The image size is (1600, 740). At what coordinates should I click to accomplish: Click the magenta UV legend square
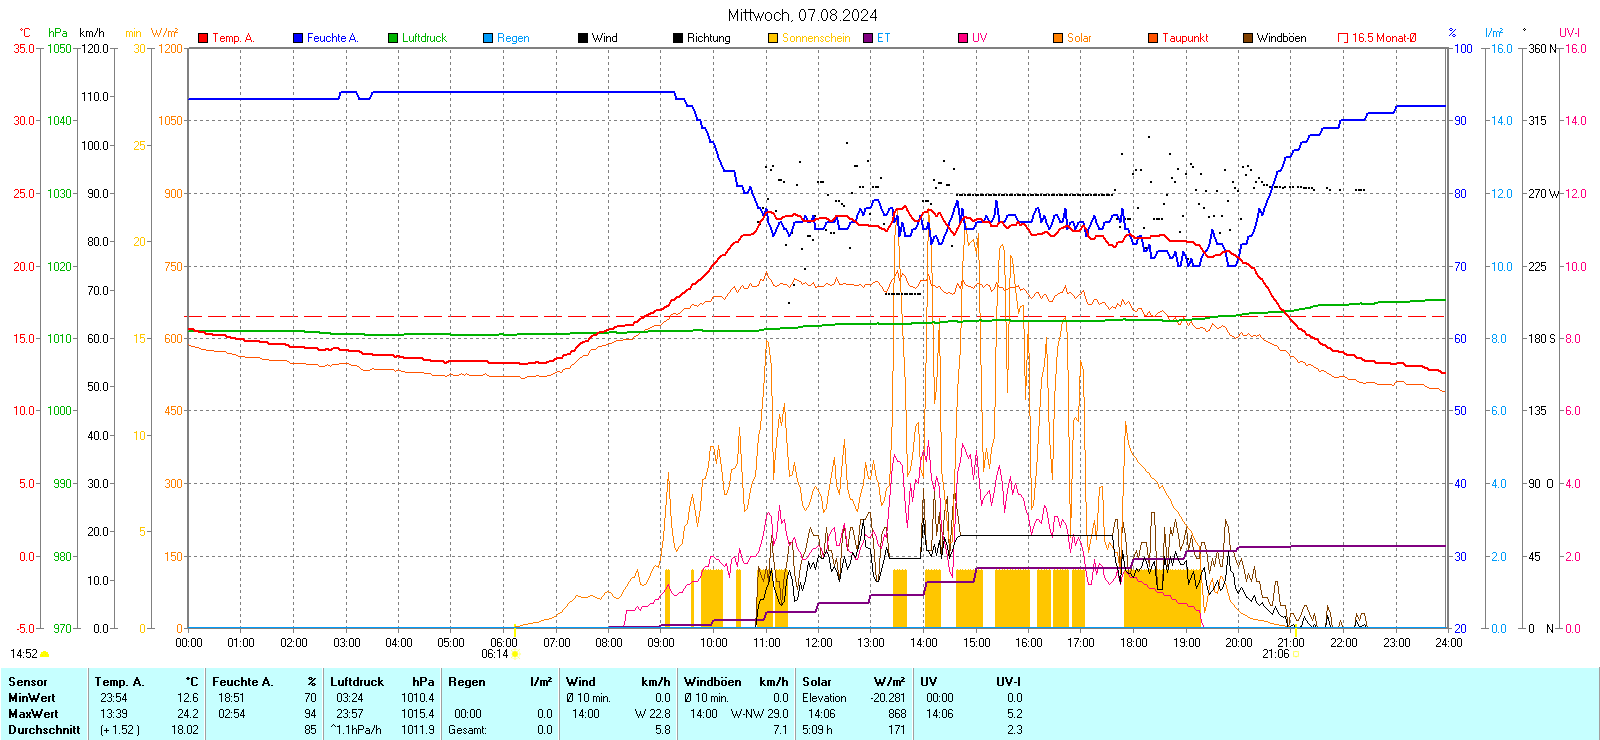tap(963, 38)
